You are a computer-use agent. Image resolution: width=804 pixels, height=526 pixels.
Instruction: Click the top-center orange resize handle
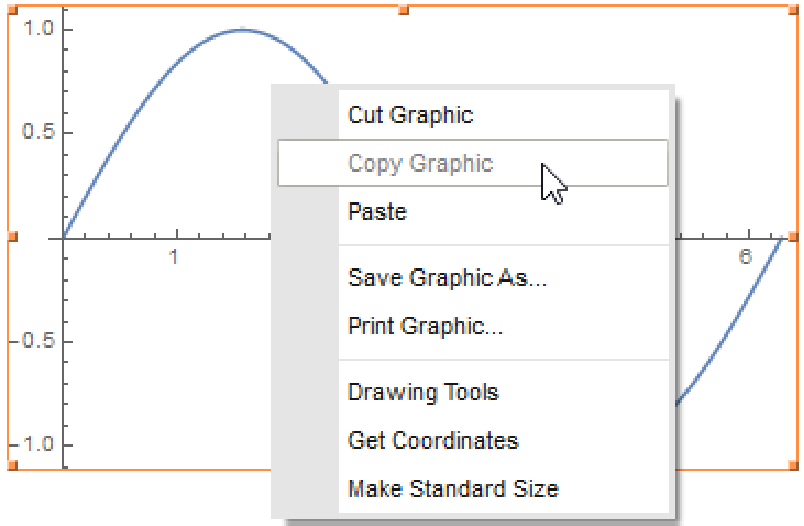(x=403, y=9)
